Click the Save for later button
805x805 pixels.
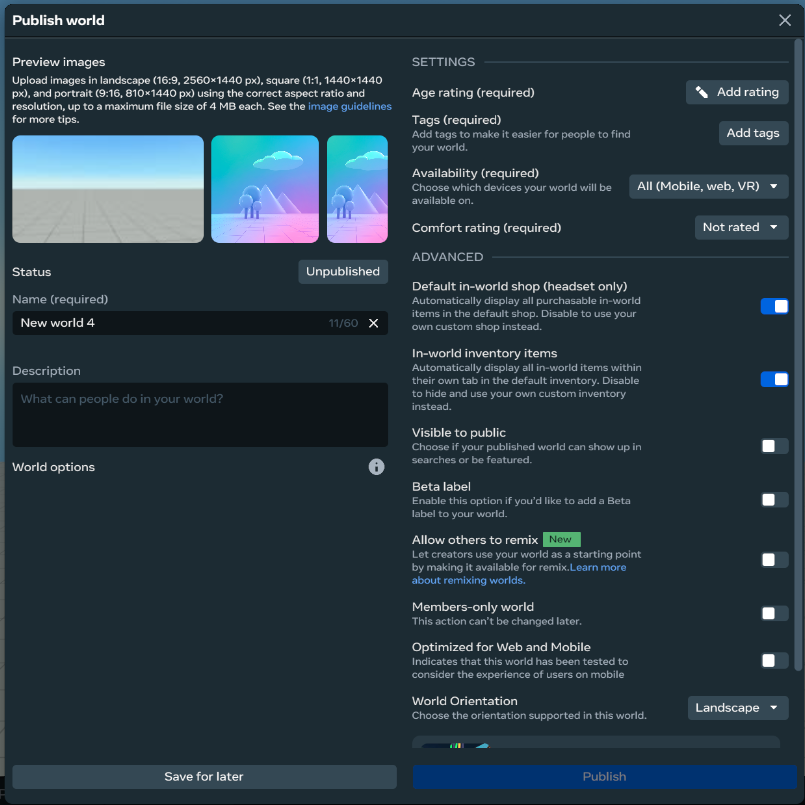[204, 776]
